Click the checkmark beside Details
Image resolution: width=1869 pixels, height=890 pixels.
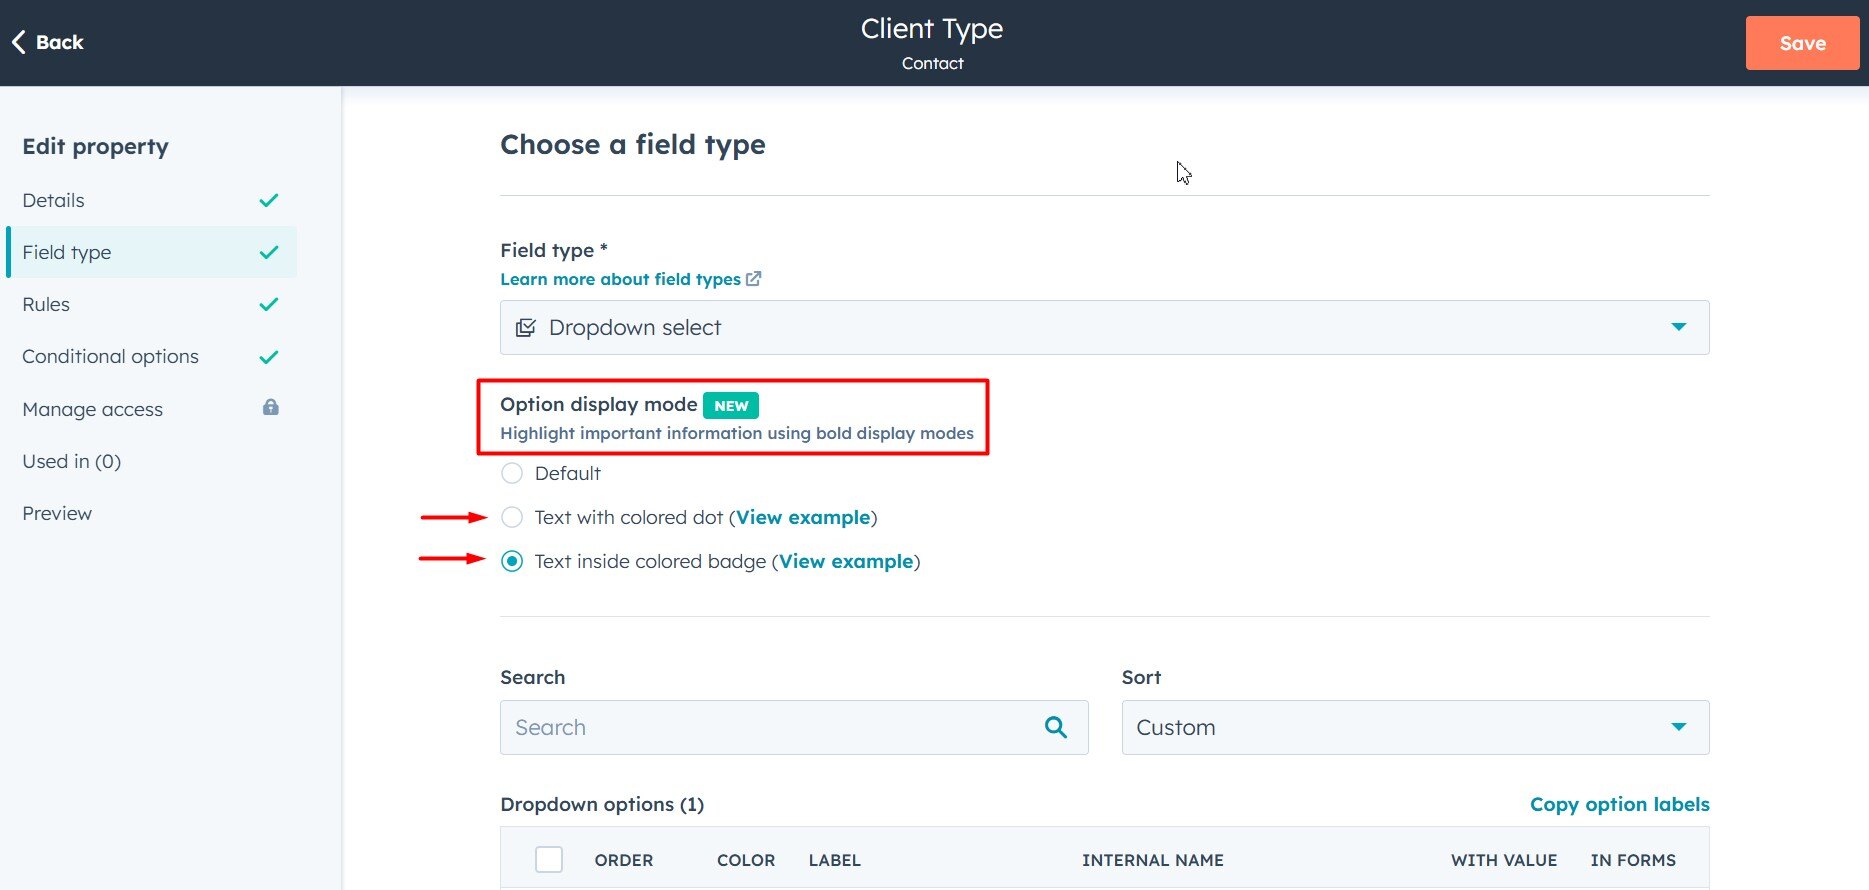pyautogui.click(x=269, y=200)
